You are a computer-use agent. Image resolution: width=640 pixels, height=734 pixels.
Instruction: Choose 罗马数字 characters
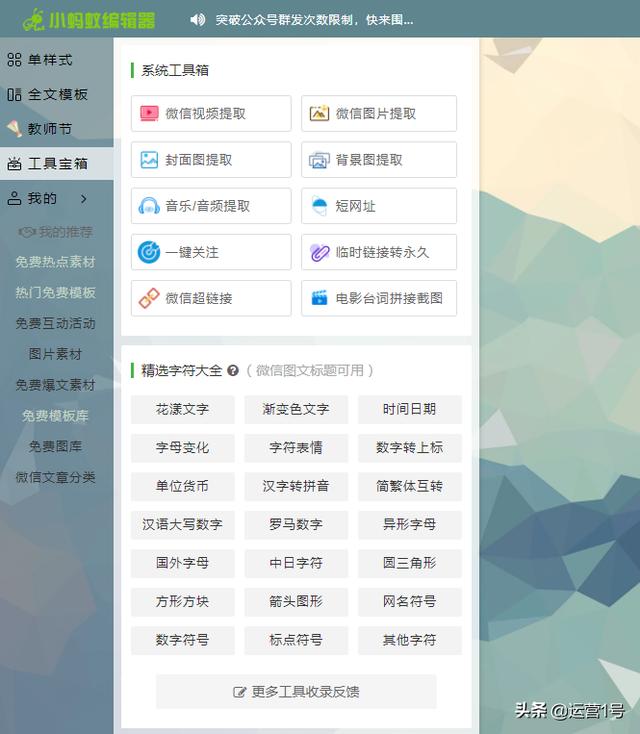click(x=296, y=525)
